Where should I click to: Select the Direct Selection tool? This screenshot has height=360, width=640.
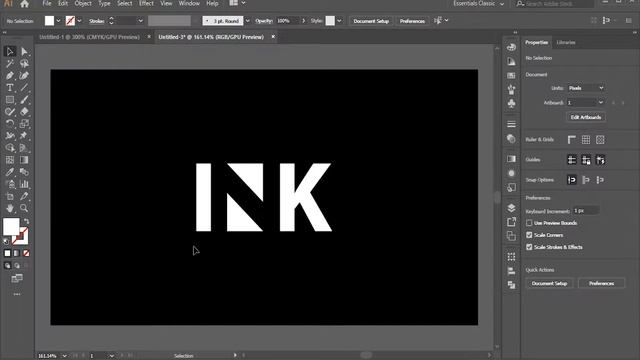[x=24, y=51]
